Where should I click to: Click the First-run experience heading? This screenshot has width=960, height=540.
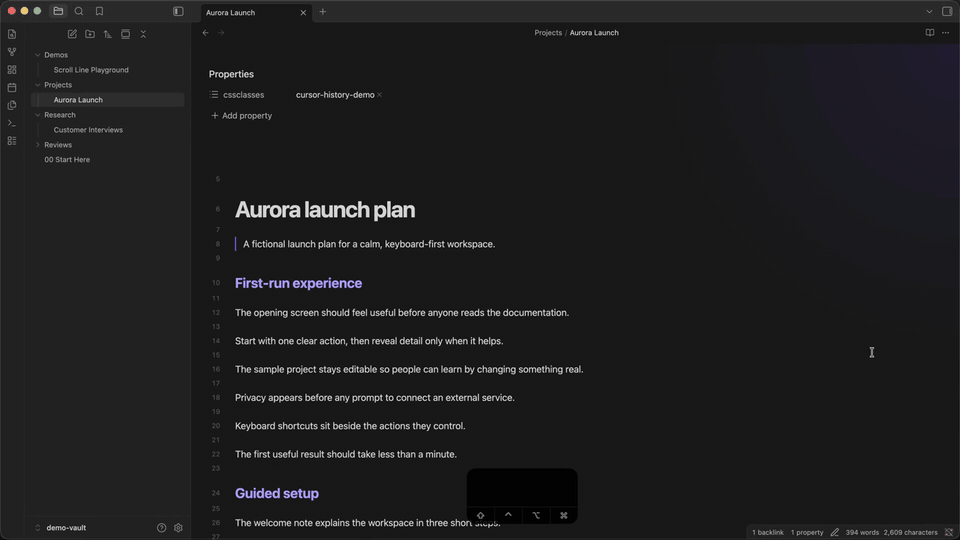pyautogui.click(x=298, y=283)
